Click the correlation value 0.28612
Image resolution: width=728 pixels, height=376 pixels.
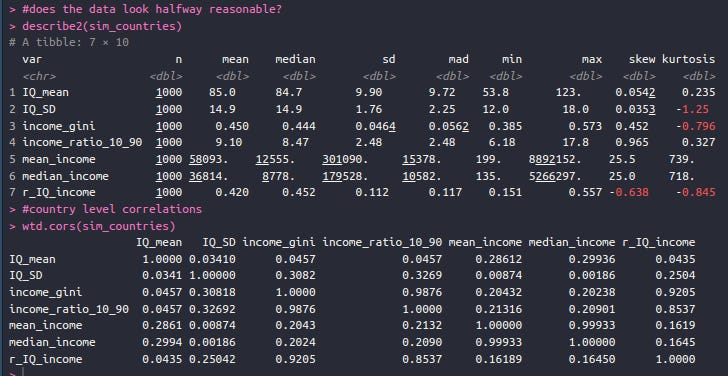coord(498,259)
